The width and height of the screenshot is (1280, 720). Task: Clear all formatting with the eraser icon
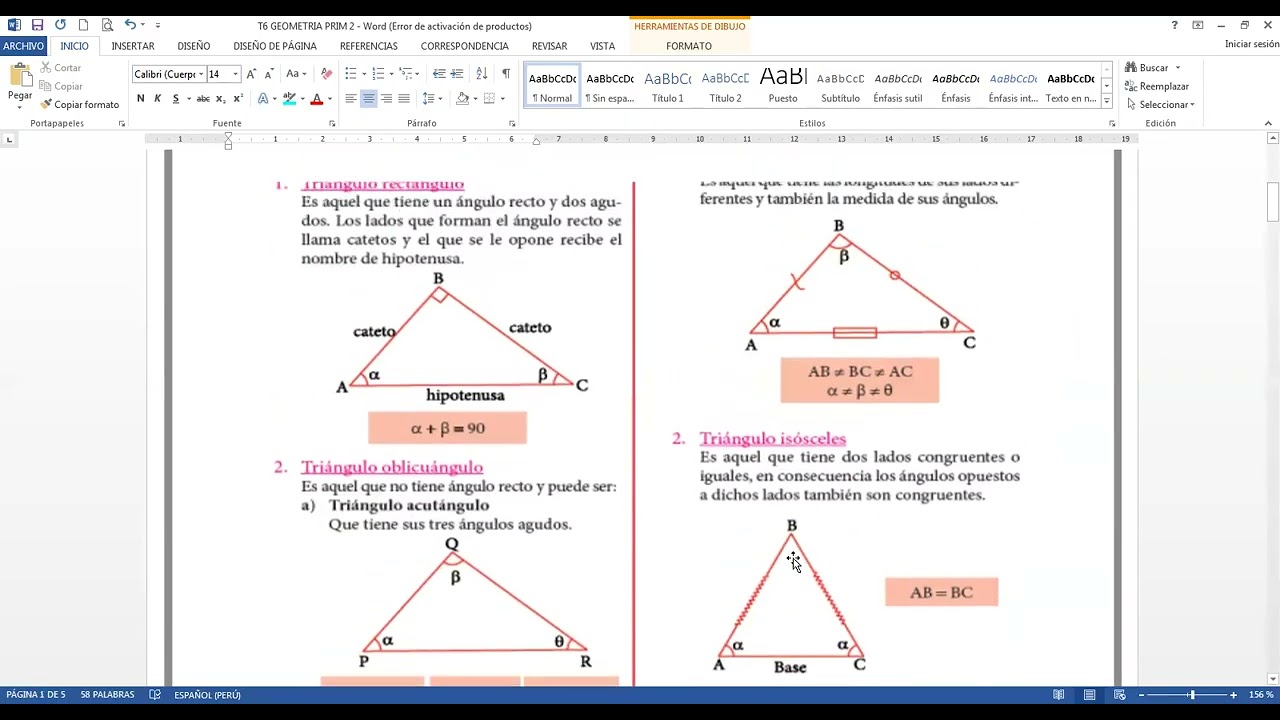(326, 74)
